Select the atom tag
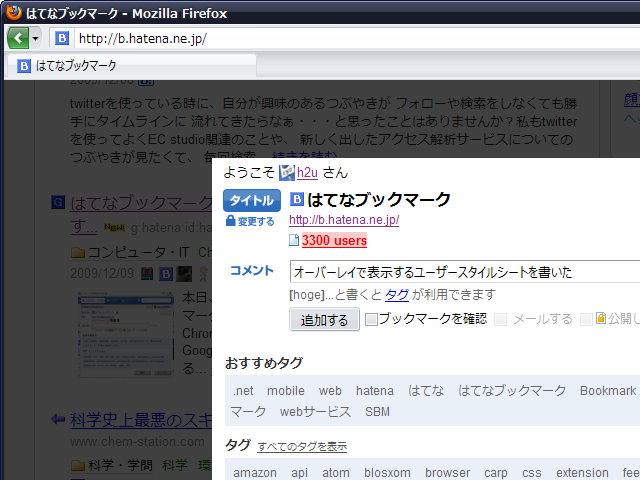 pos(336,473)
